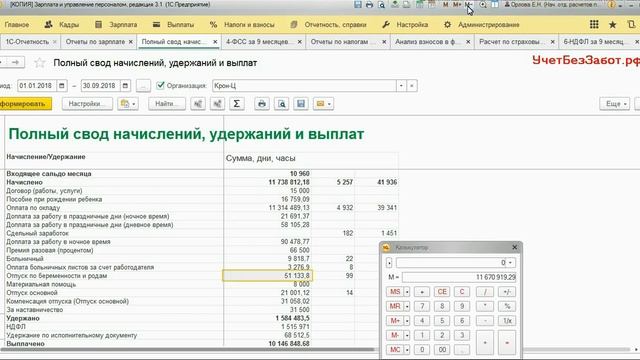Image resolution: width=640 pixels, height=360 pixels.
Task: Open print preview from the title bar
Action: point(382,4)
